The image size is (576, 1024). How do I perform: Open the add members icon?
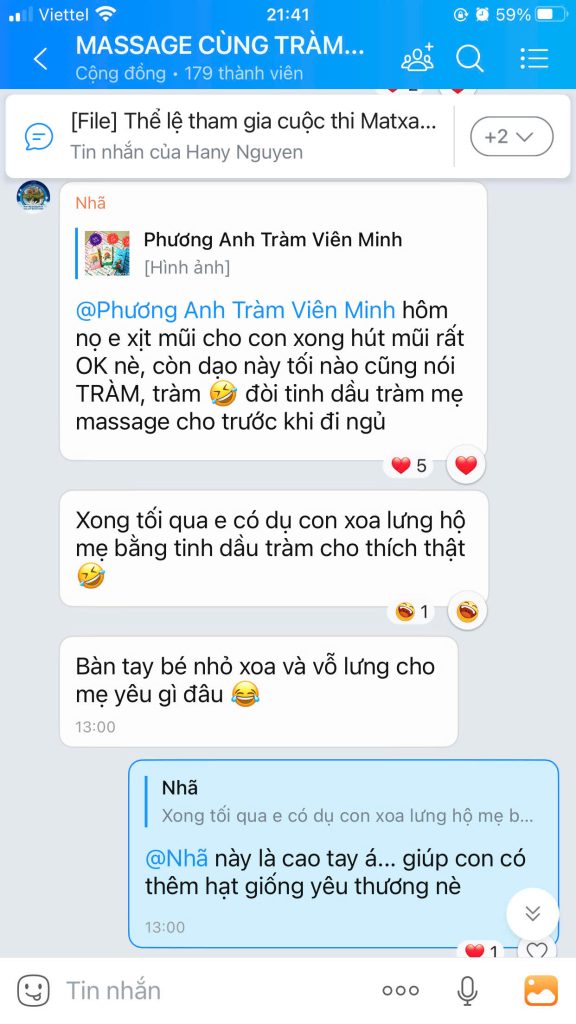(x=418, y=58)
